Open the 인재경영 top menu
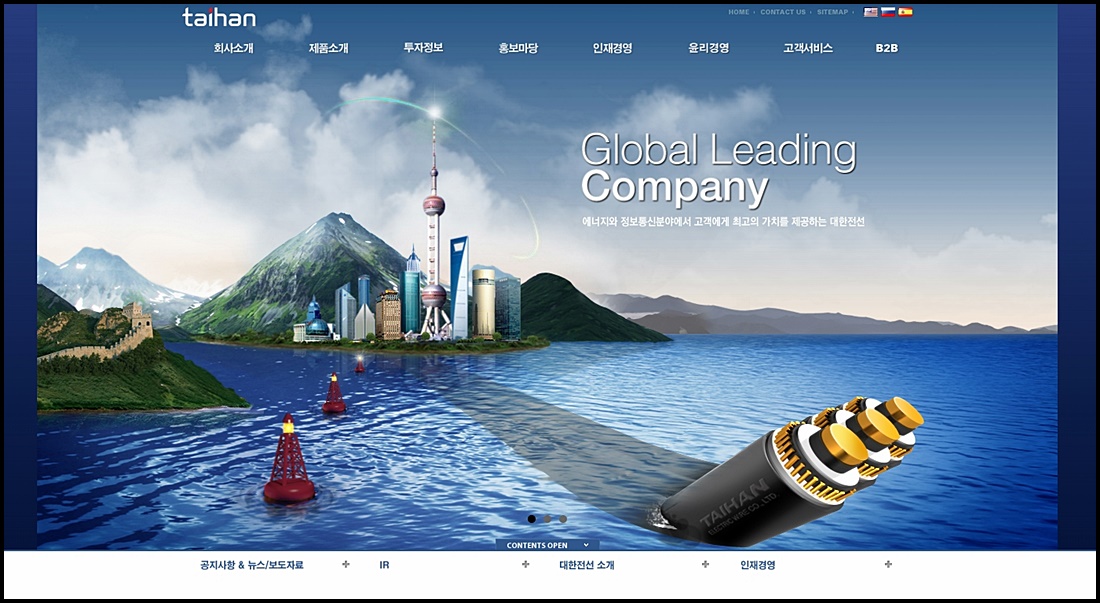This screenshot has height=603, width=1100. (x=612, y=48)
